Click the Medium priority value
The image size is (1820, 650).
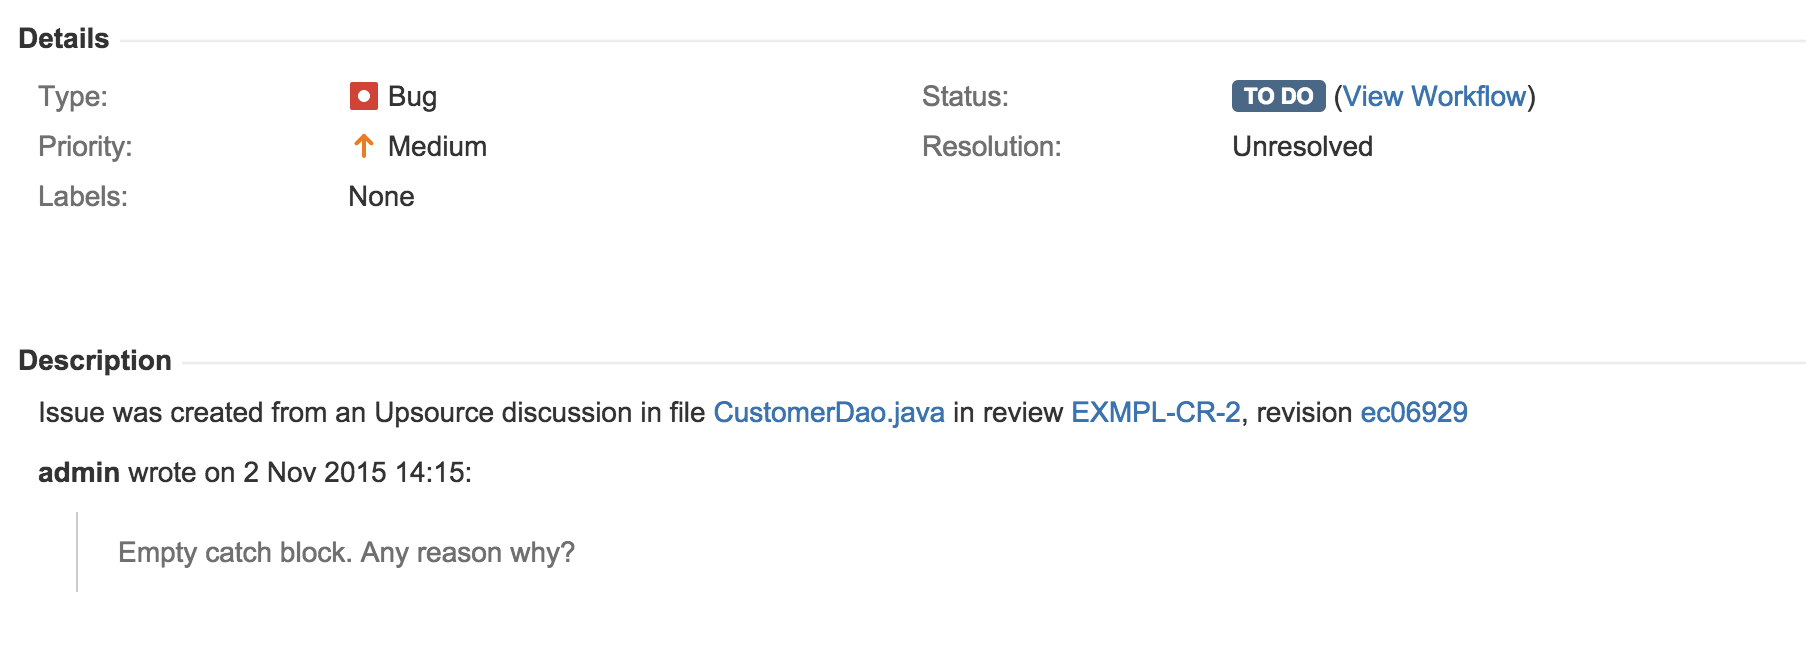[437, 146]
